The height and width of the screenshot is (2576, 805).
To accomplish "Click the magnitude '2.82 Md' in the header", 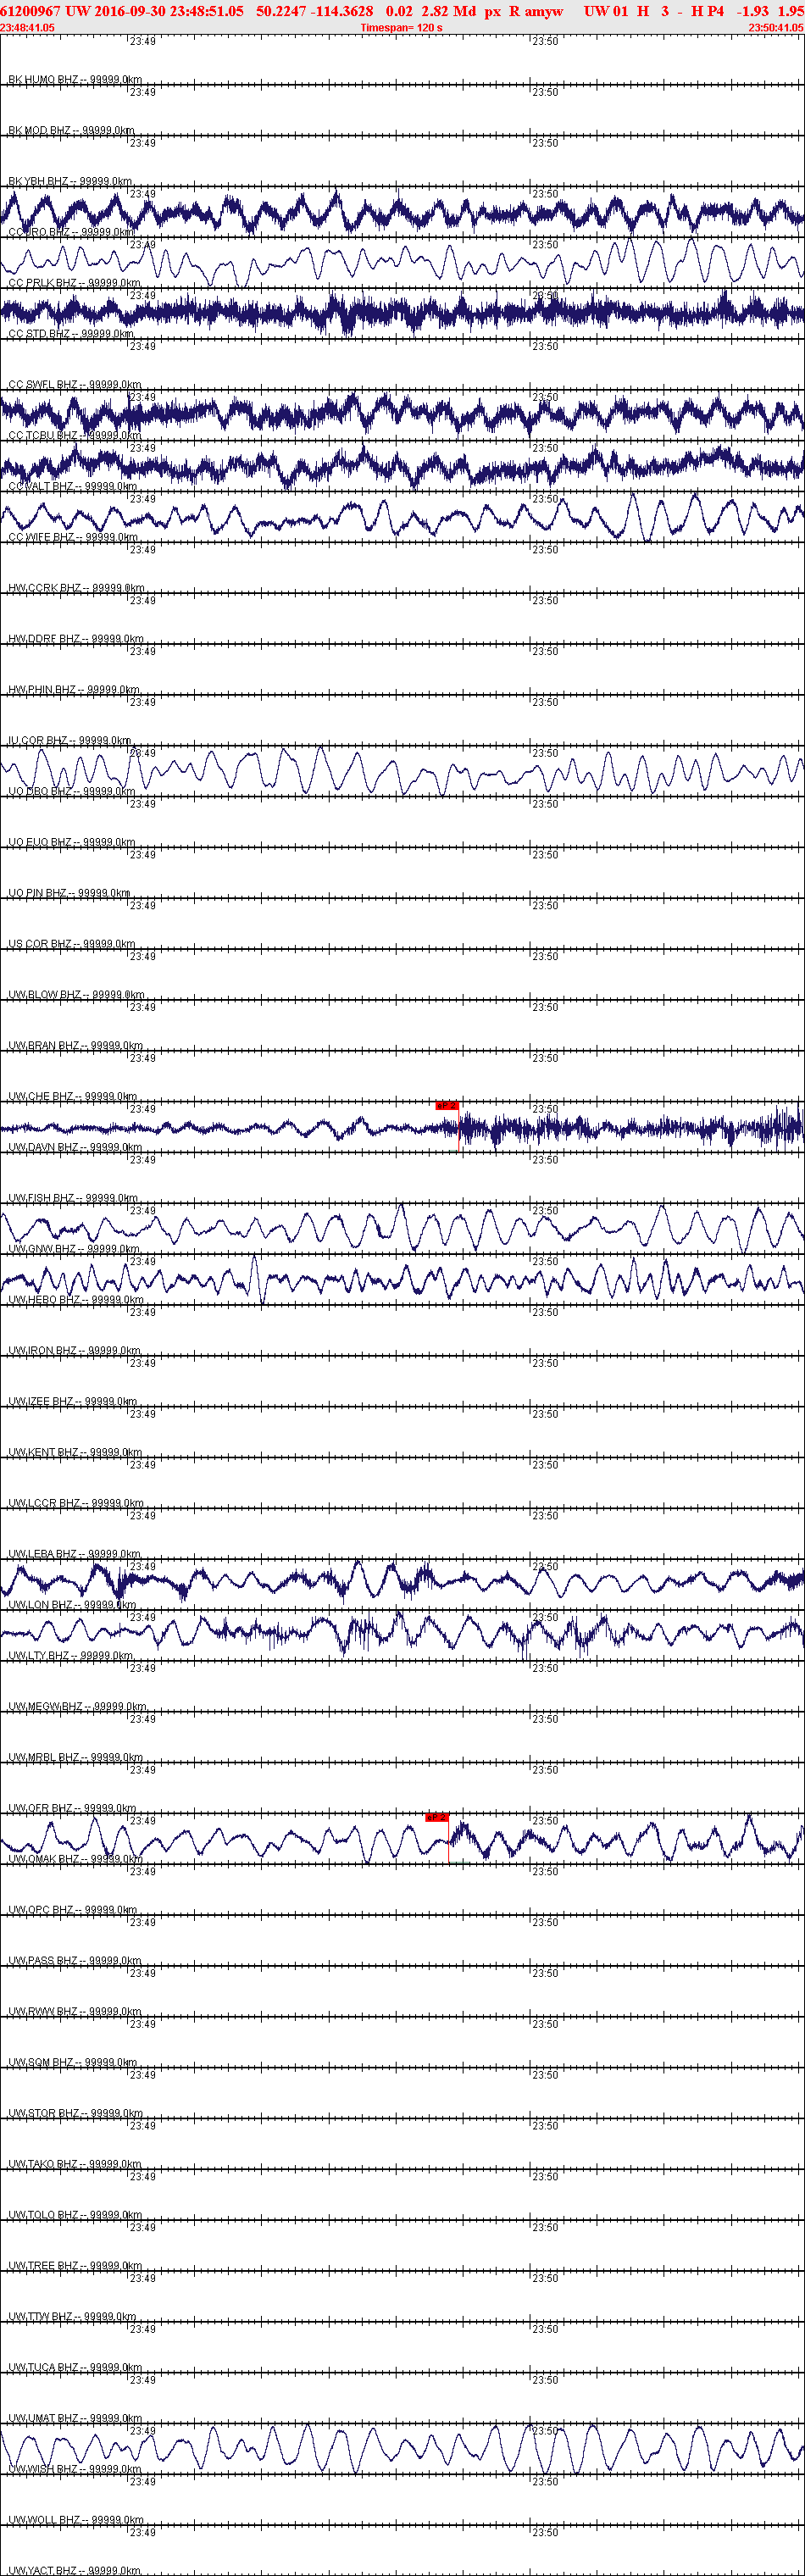I will click(x=449, y=11).
